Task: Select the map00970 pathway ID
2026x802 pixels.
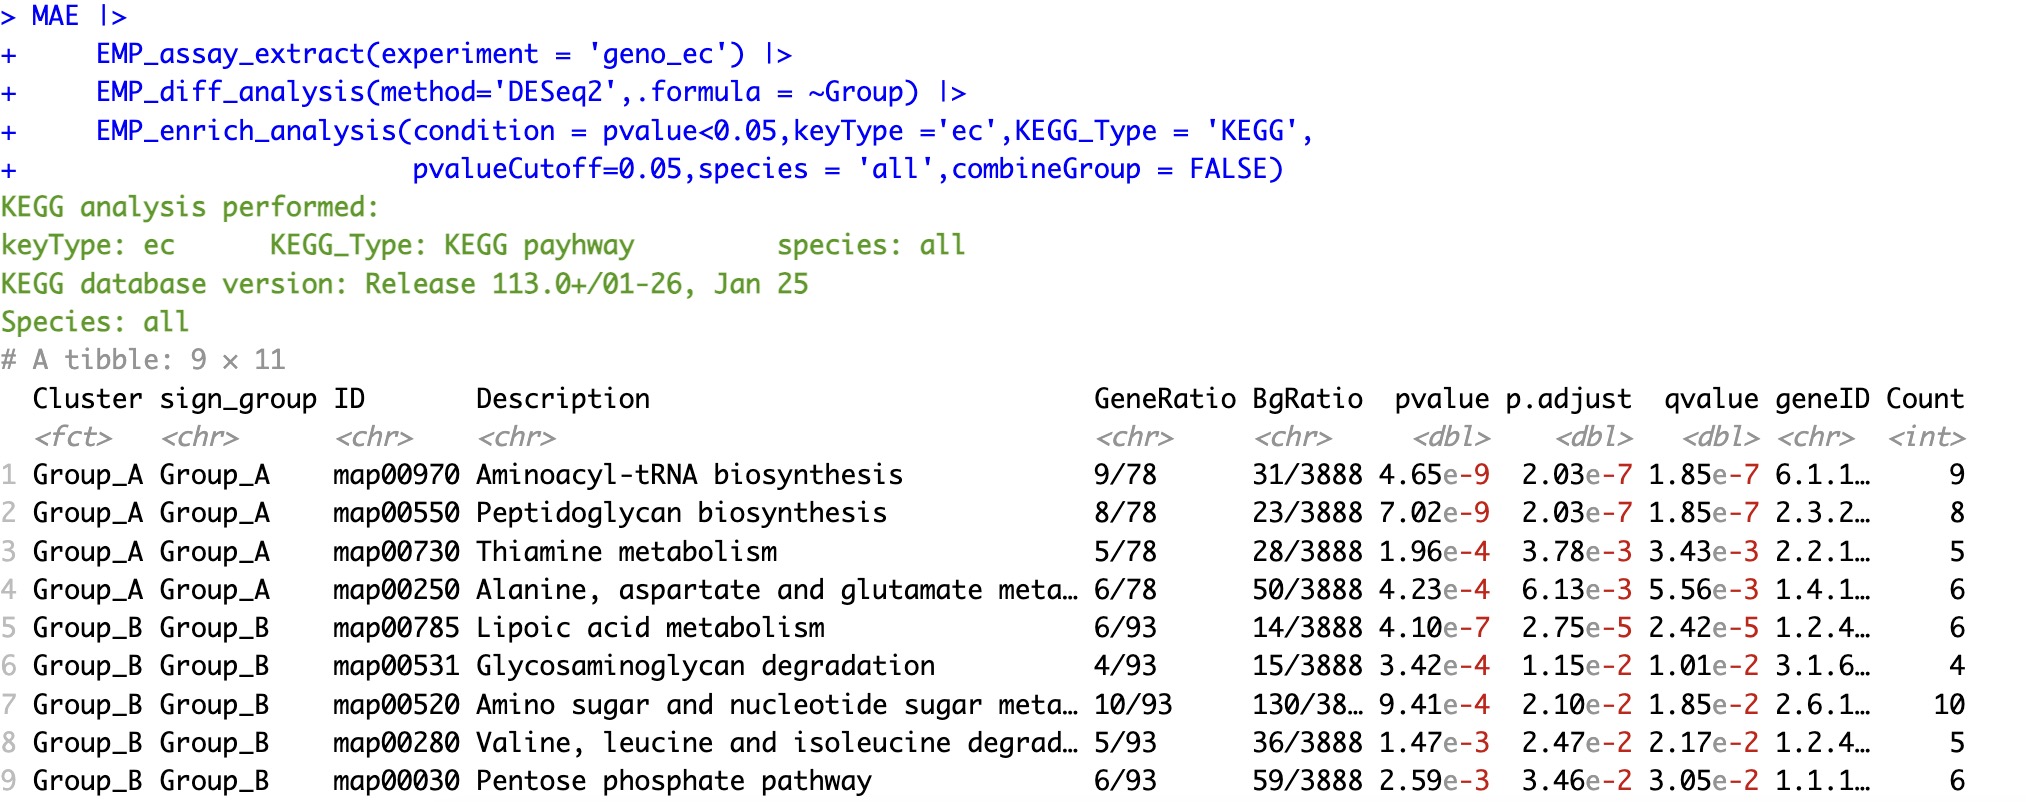Action: pos(396,475)
